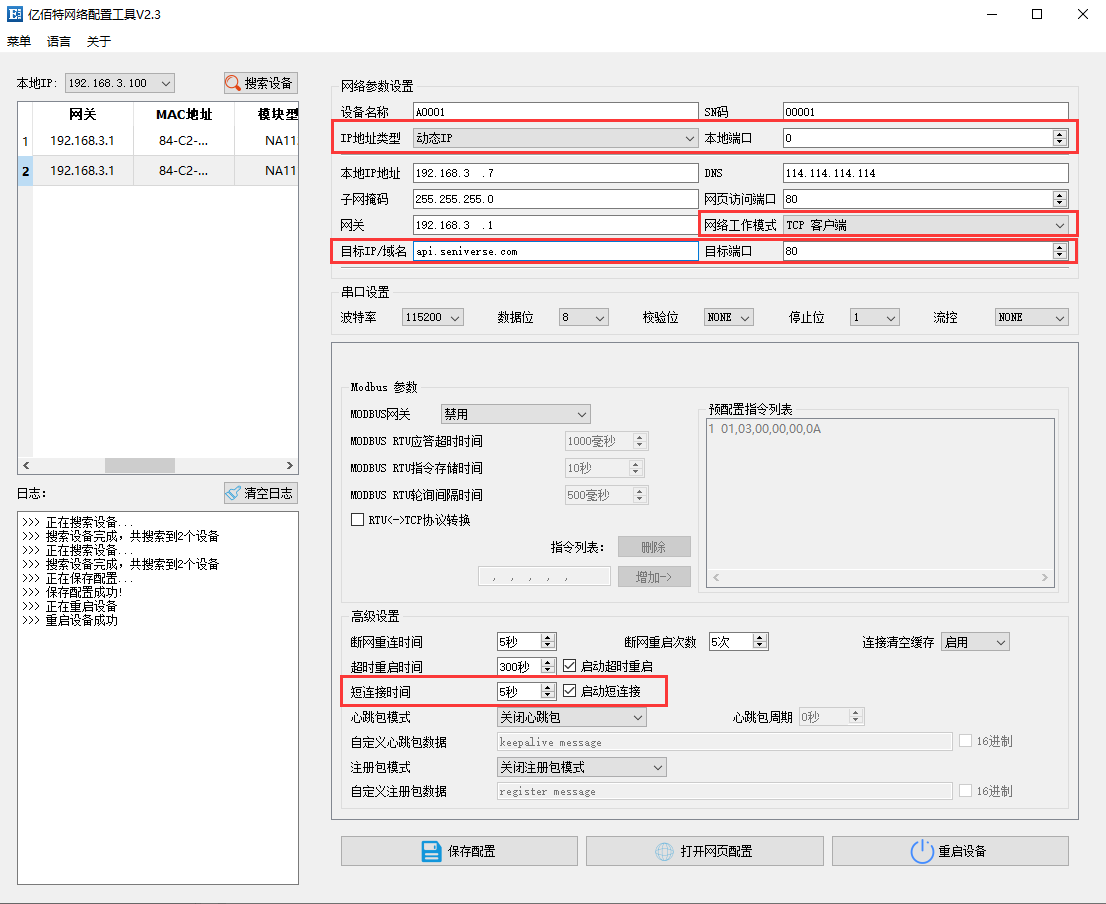Open the 波特率 baud rate dropdown
The width and height of the screenshot is (1106, 904).
coord(433,317)
